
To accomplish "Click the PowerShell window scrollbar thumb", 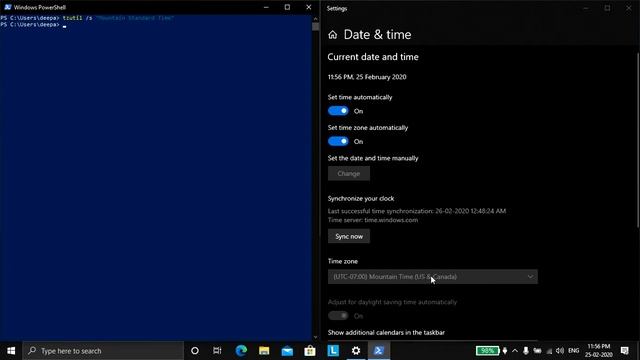I will [315, 27].
